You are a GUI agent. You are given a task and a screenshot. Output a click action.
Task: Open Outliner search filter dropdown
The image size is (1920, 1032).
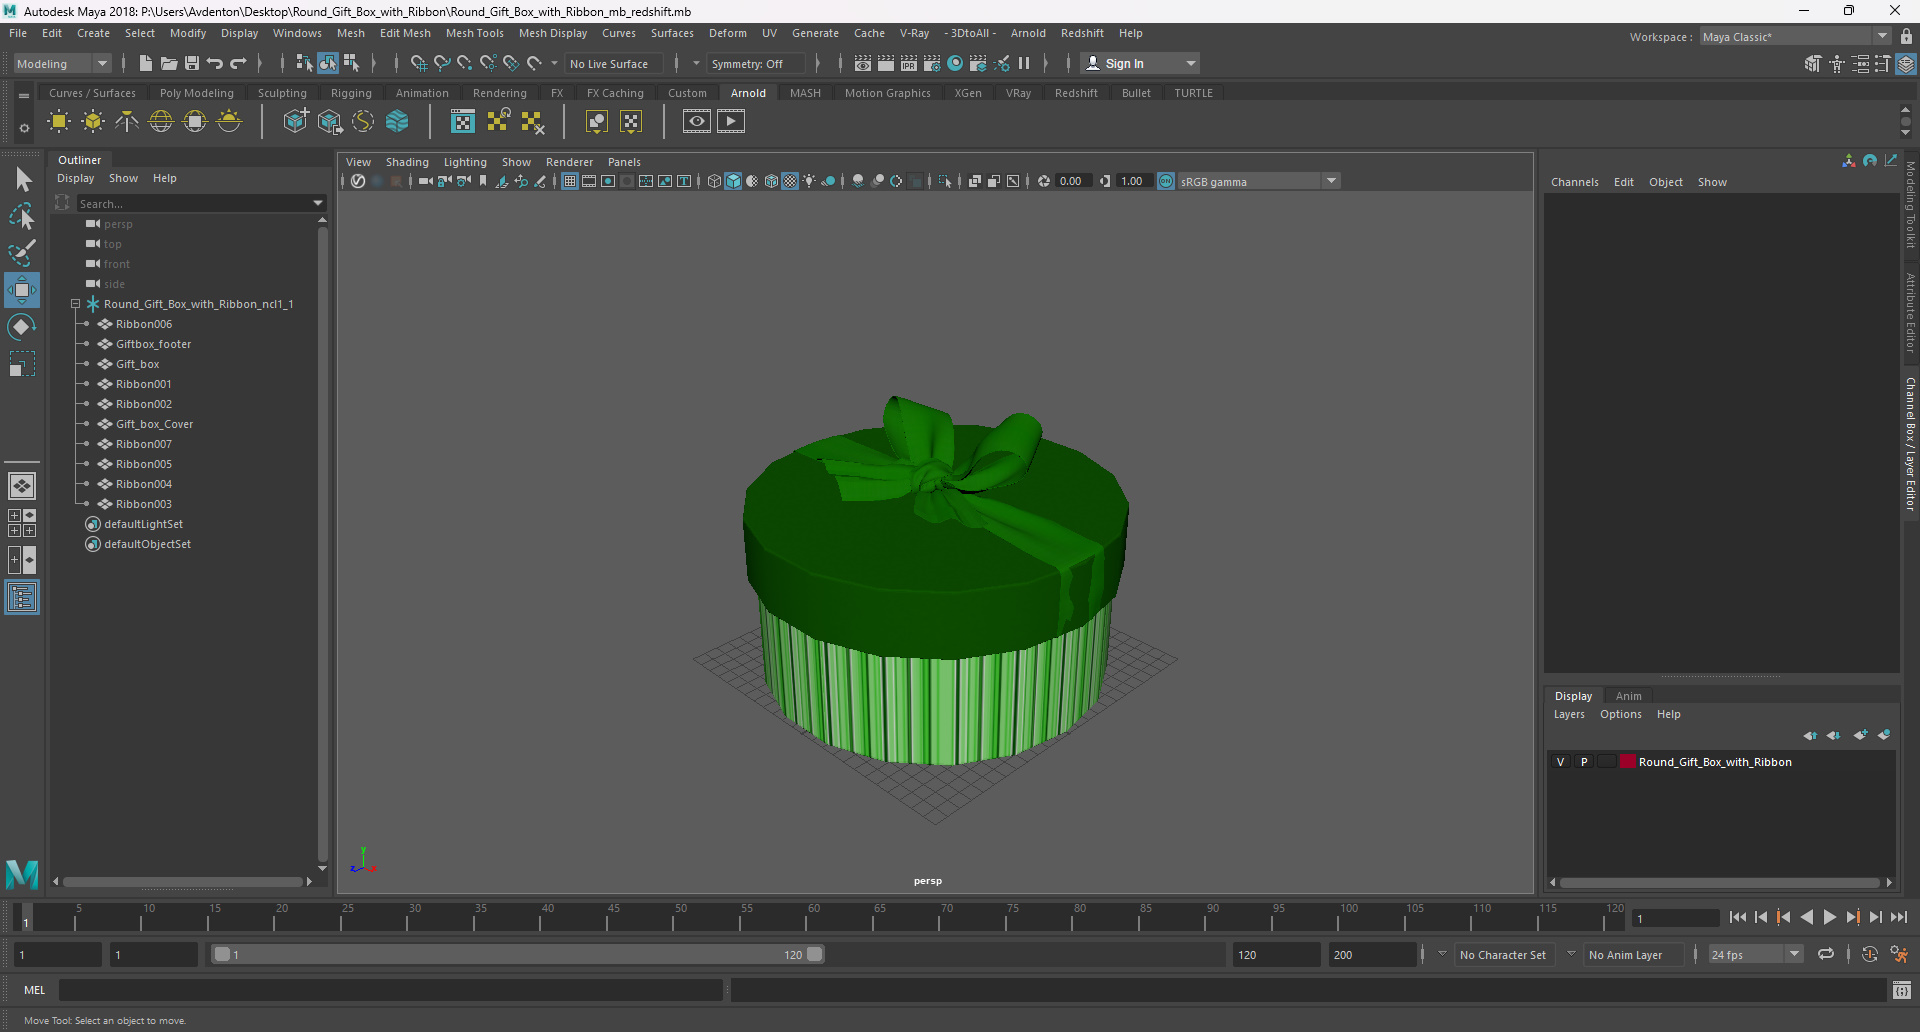tap(318, 204)
